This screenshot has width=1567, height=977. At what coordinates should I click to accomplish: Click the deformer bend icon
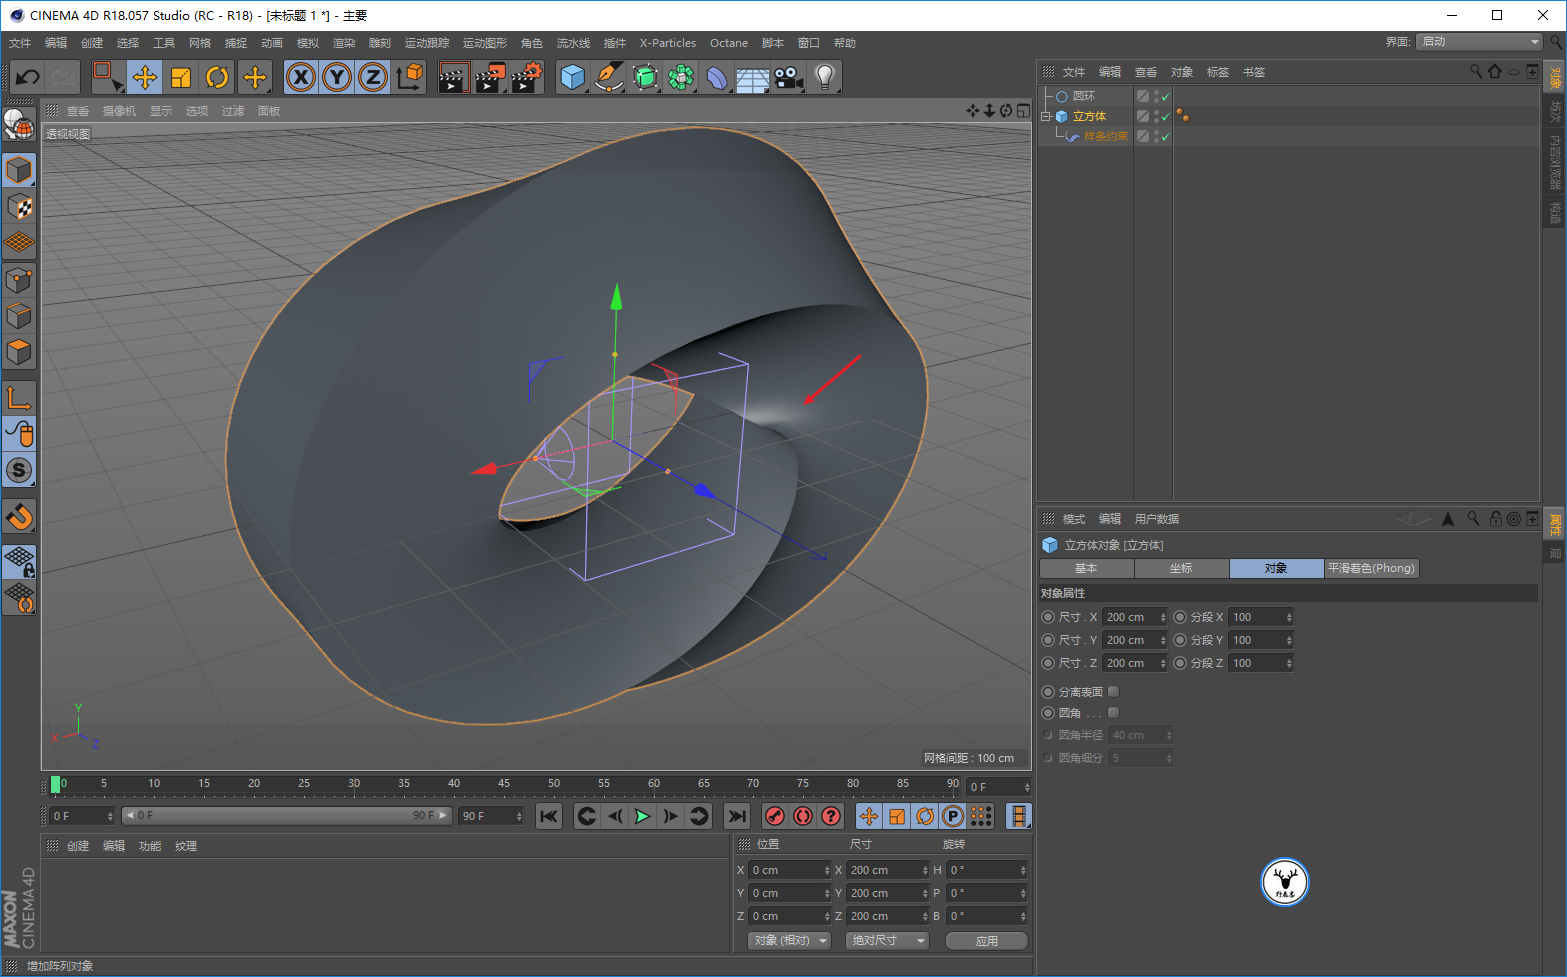pyautogui.click(x=717, y=77)
